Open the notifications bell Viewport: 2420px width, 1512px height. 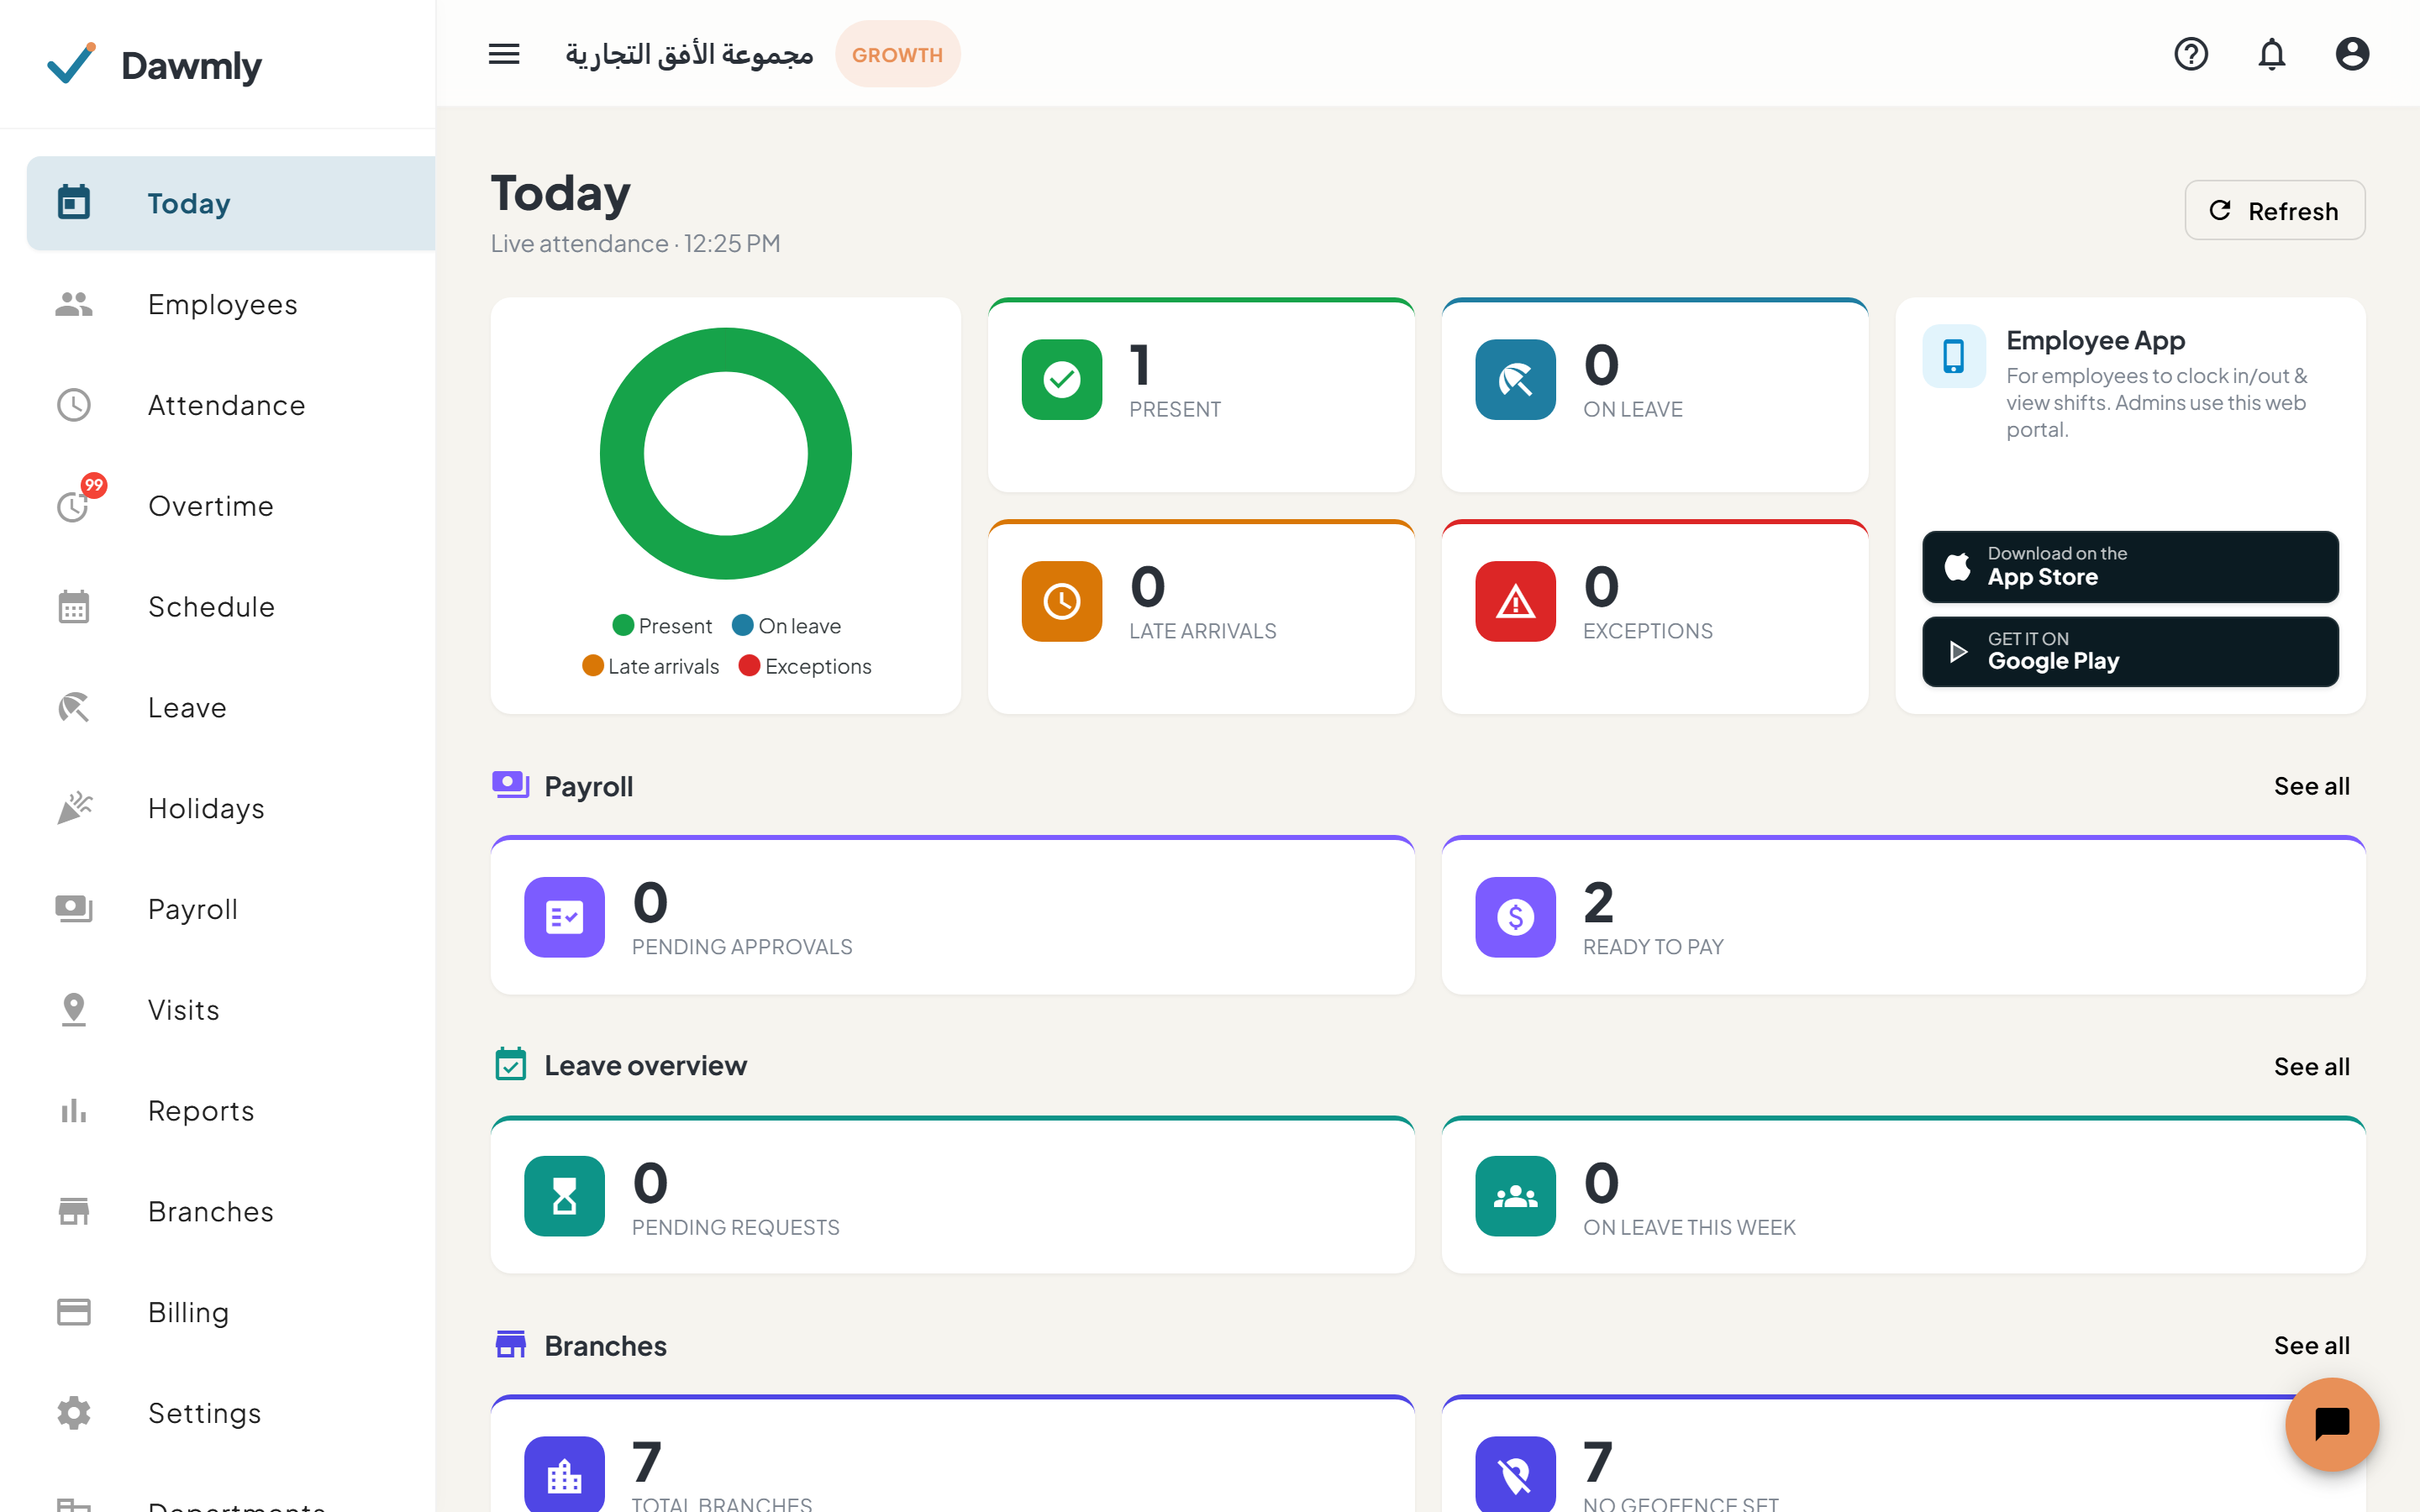tap(2272, 54)
